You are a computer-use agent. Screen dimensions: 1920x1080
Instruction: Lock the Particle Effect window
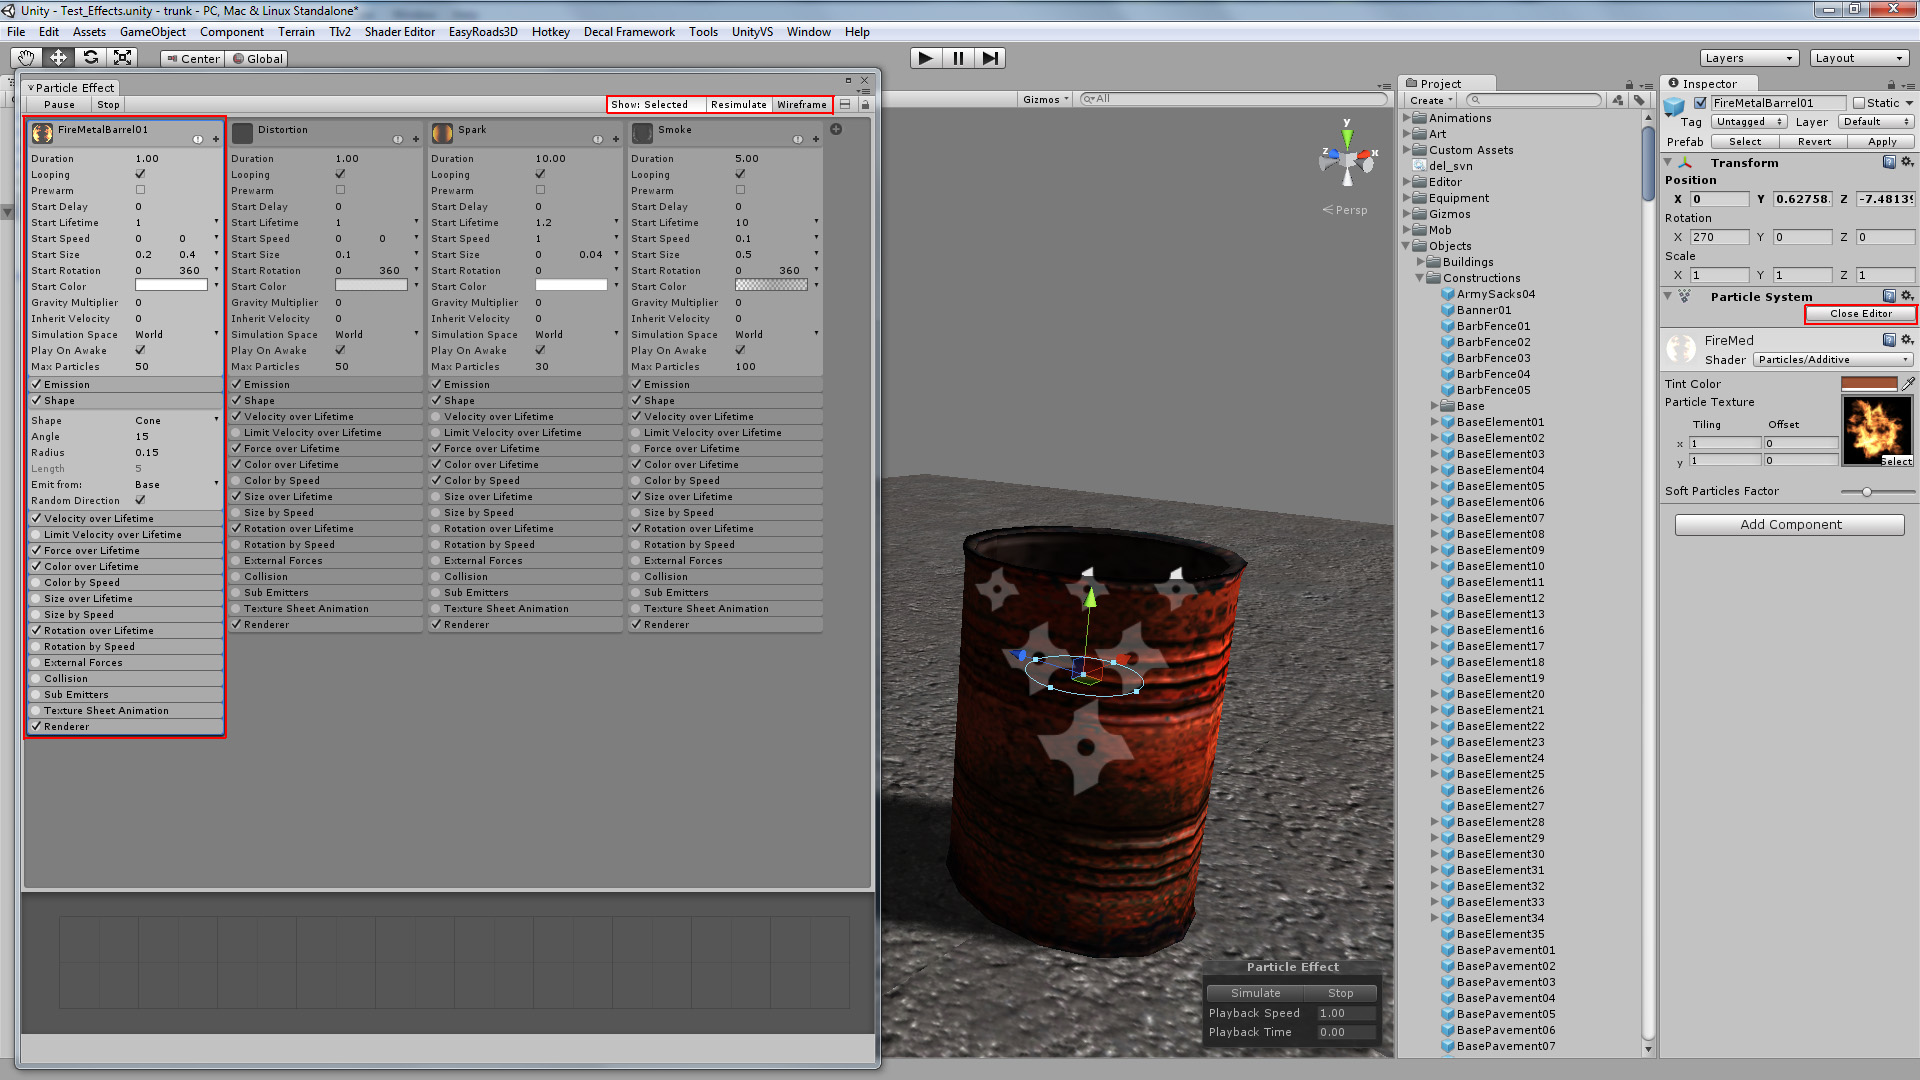(865, 104)
